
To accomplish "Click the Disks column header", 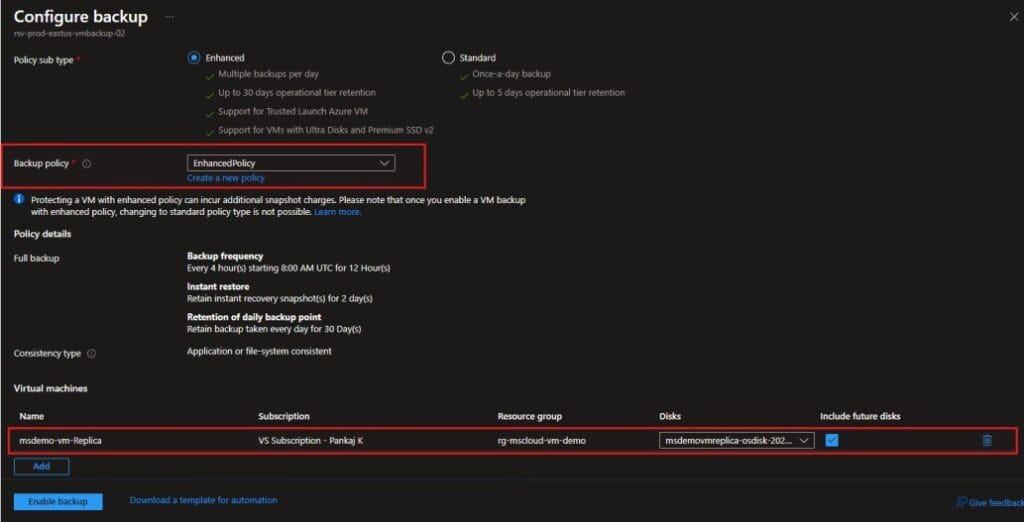I will 670,416.
